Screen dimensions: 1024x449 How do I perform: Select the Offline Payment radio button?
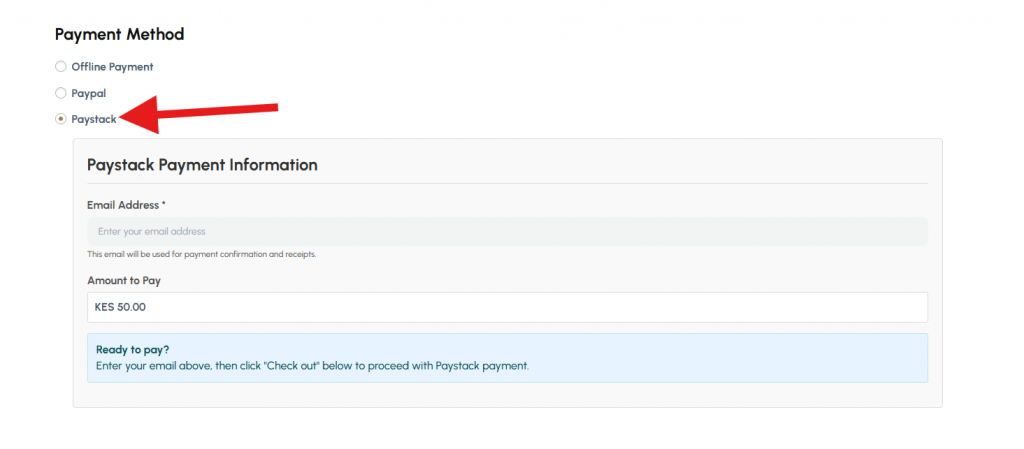(61, 67)
